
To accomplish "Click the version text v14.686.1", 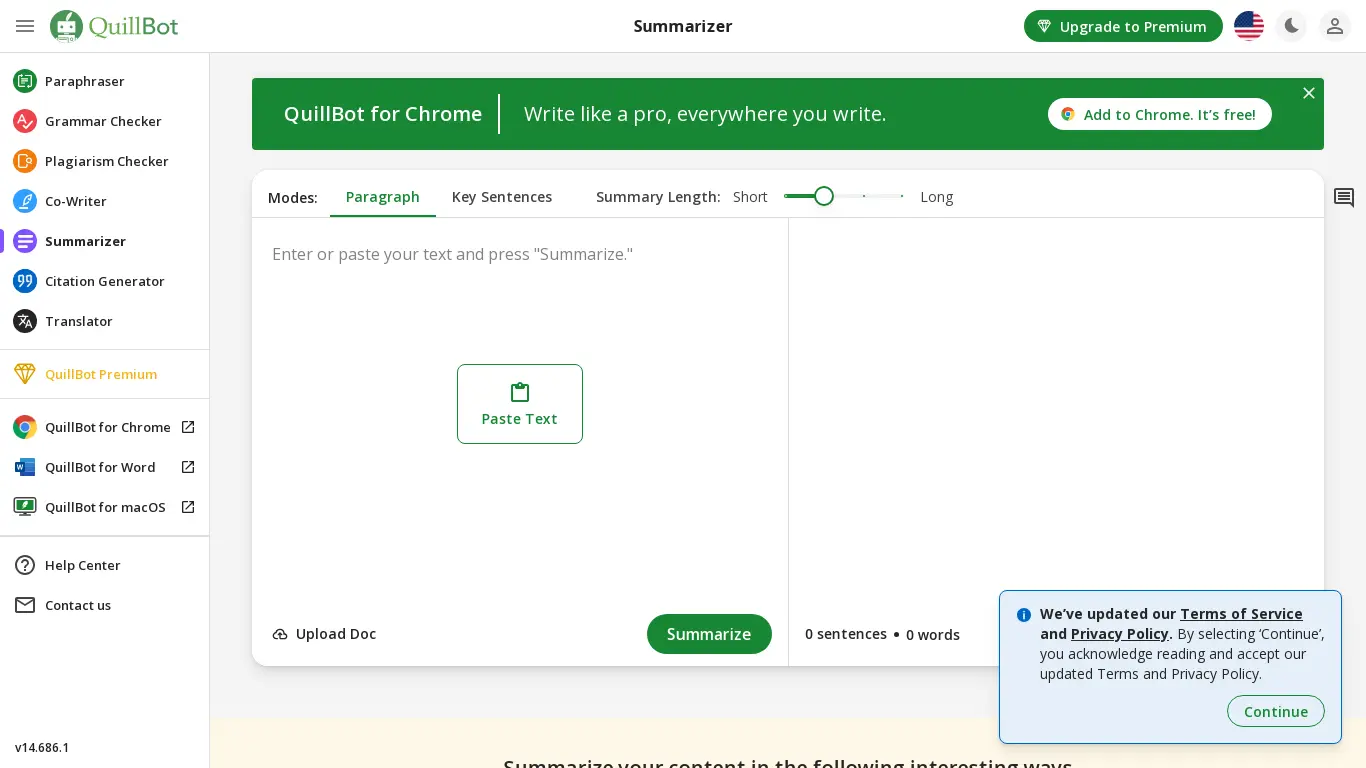I will (x=42, y=747).
